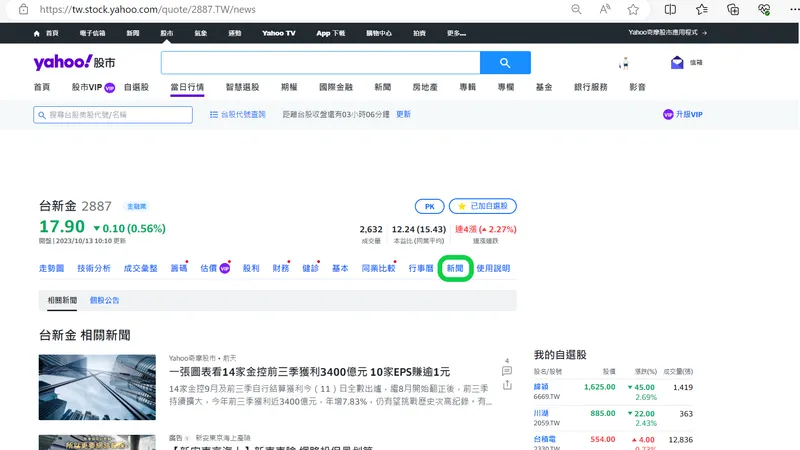Open the 股利 stock tab
Image resolution: width=800 pixels, height=450 pixels.
(251, 268)
